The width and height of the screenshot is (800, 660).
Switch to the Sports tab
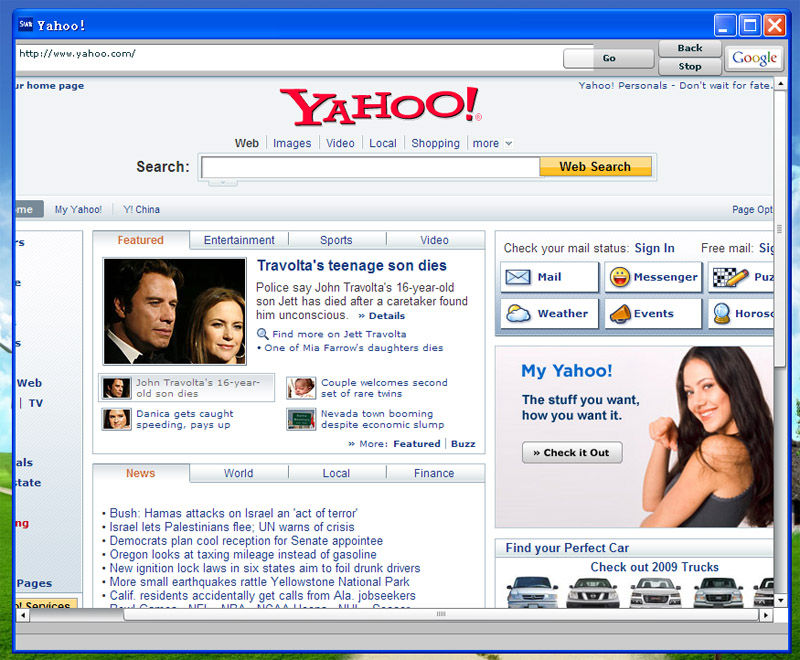click(336, 240)
